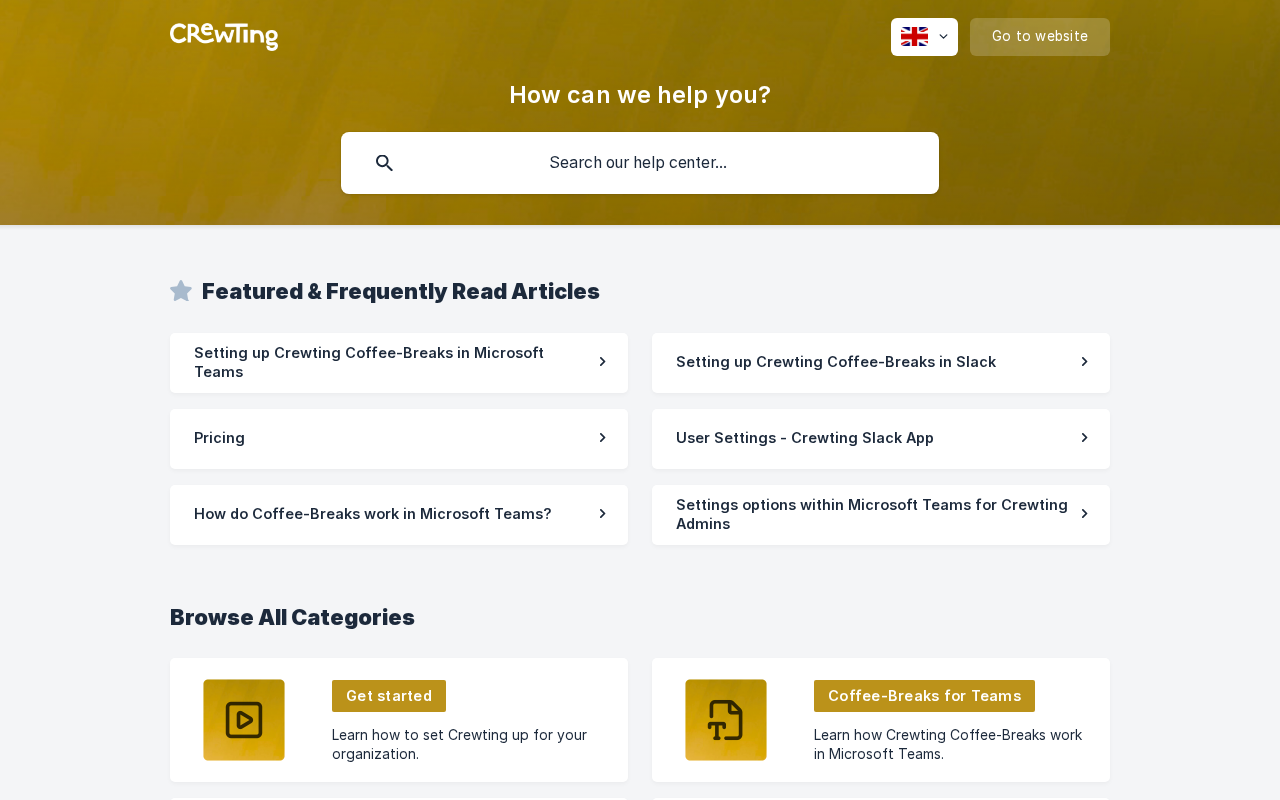The height and width of the screenshot is (800, 1280).
Task: Open User Settings - Crewting Slack App
Action: pyautogui.click(x=881, y=439)
